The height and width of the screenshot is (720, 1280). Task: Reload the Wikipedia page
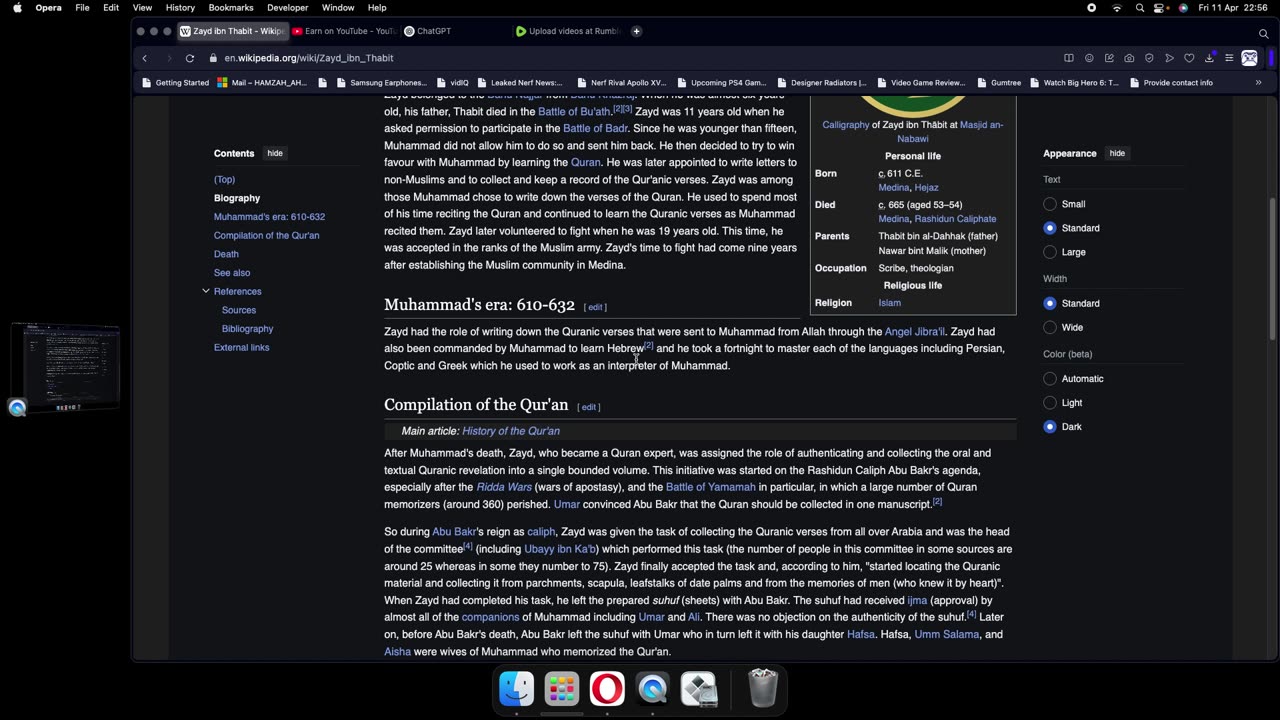[189, 58]
